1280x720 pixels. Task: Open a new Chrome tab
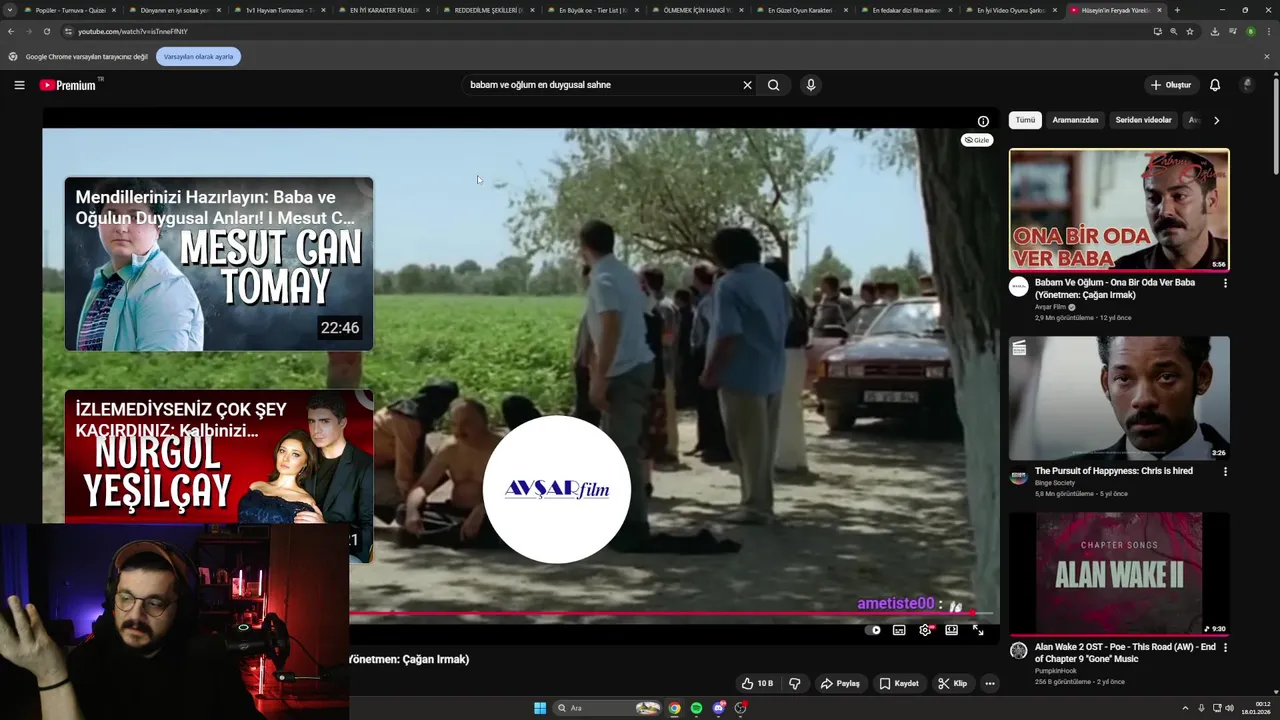click(1177, 10)
